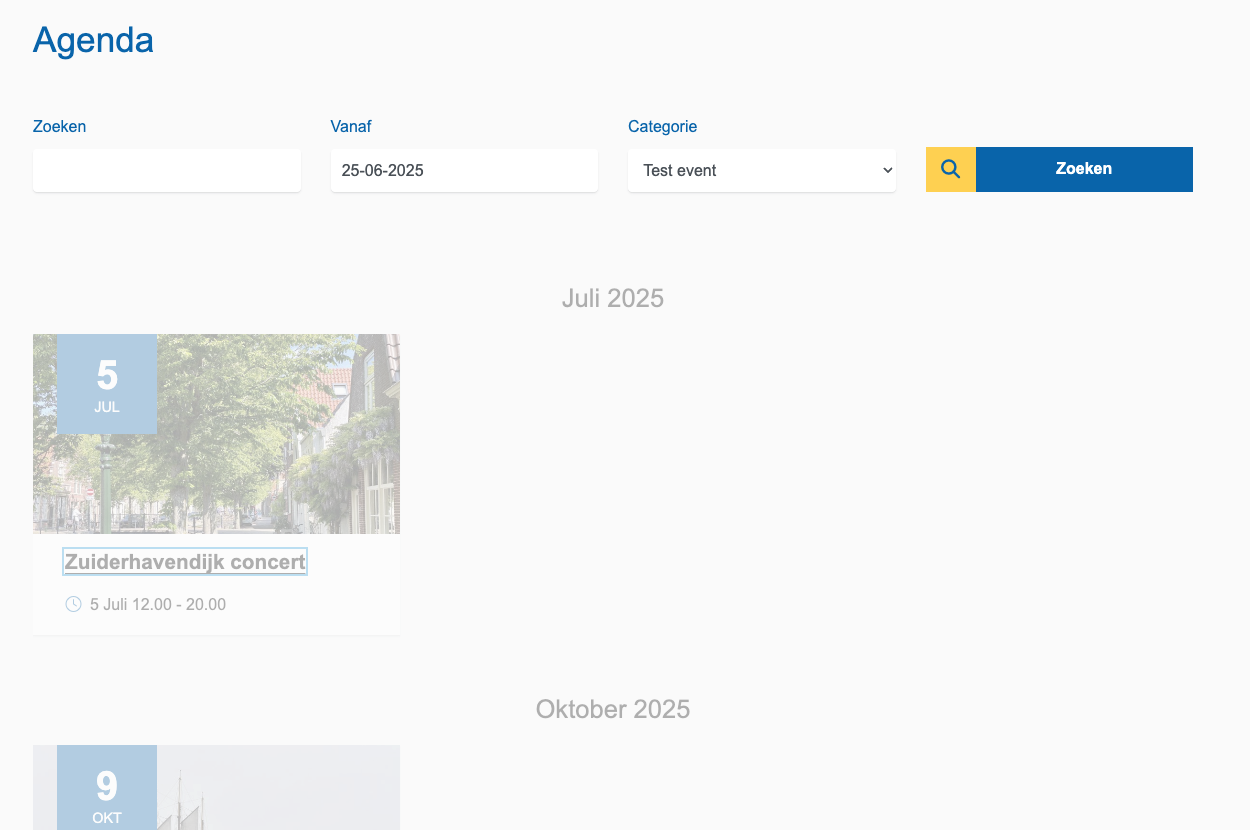This screenshot has width=1250, height=830.
Task: Click the Zoeken field label
Action: [x=59, y=126]
